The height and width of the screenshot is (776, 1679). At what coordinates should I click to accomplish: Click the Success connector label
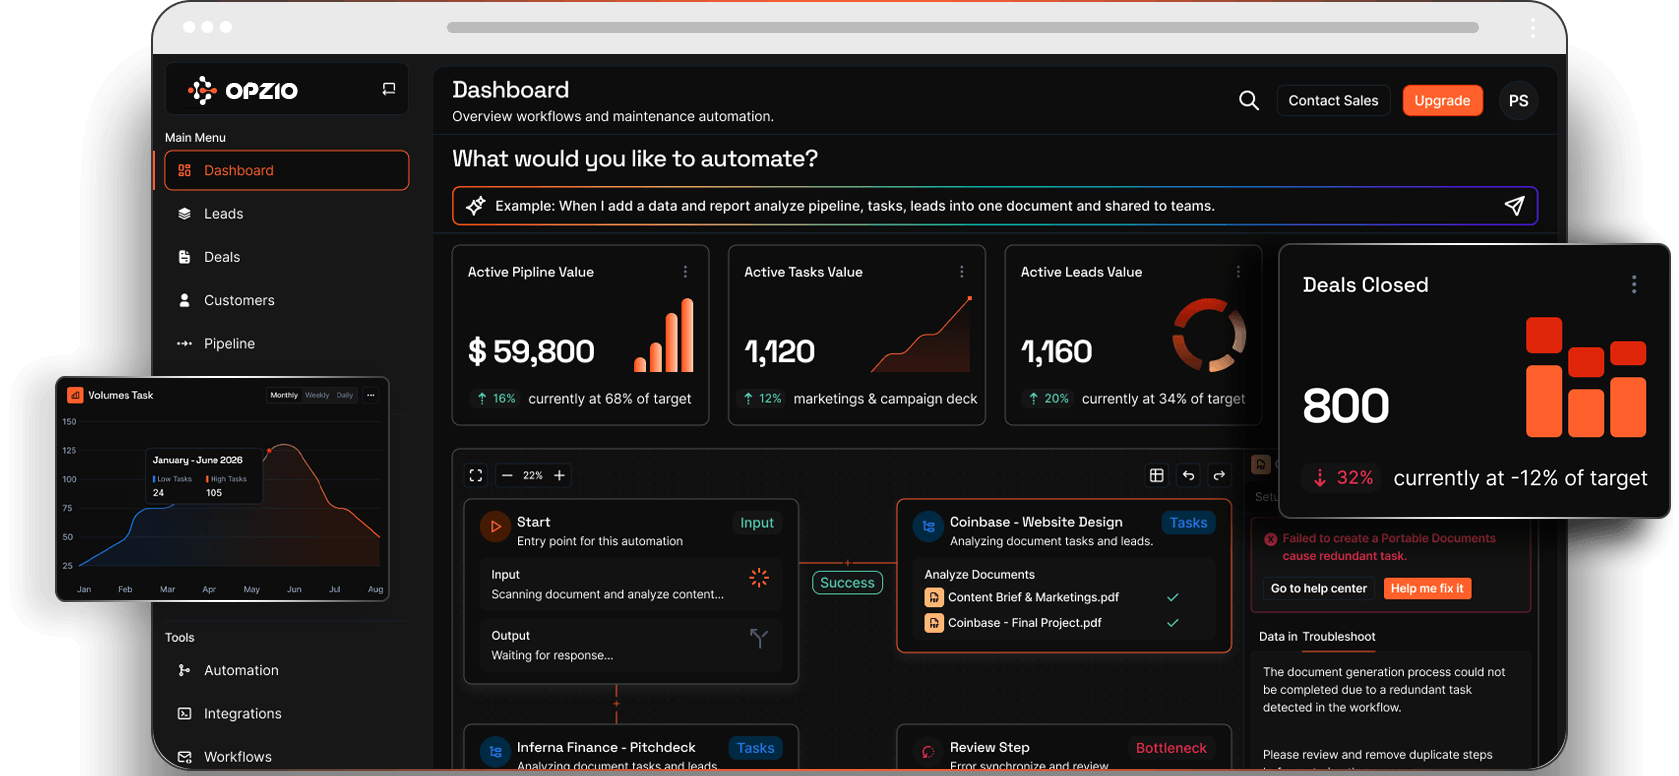tap(847, 582)
